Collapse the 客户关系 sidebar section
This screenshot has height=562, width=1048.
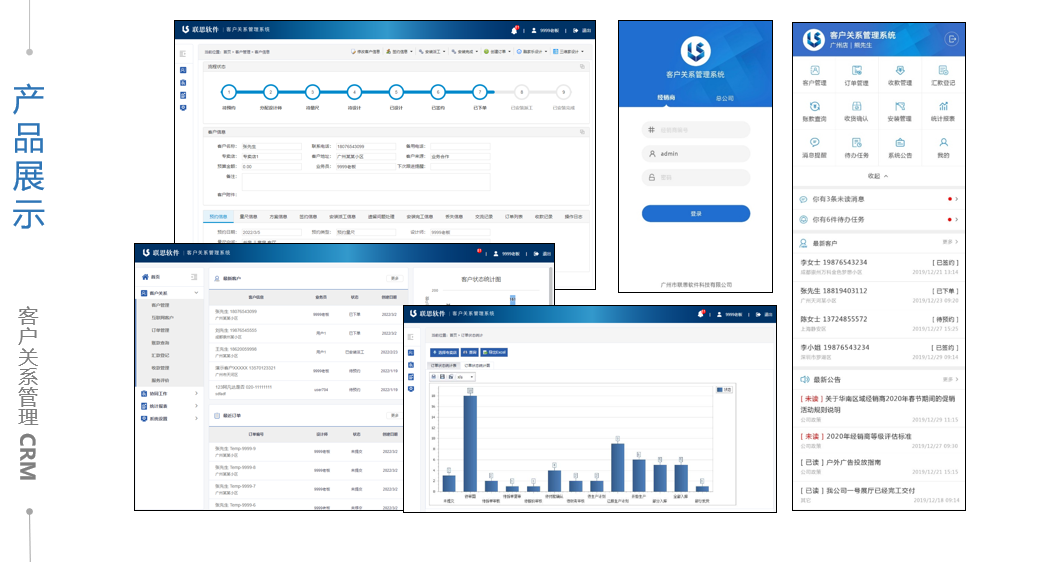tap(195, 293)
